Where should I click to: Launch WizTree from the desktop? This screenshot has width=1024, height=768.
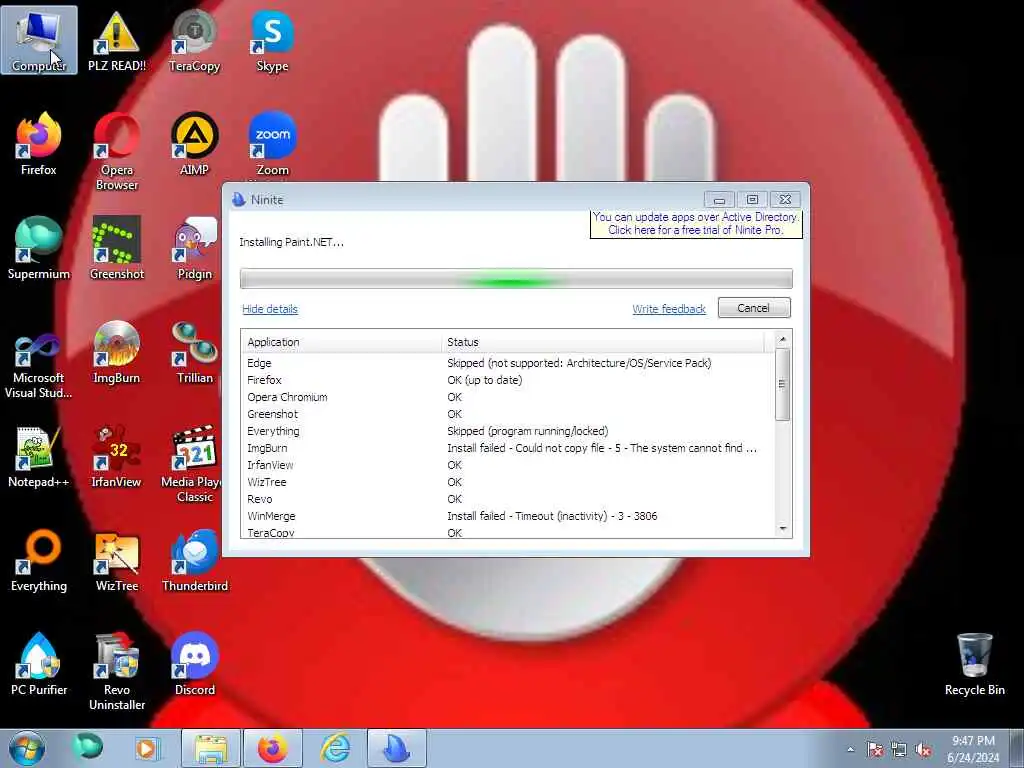pos(117,560)
